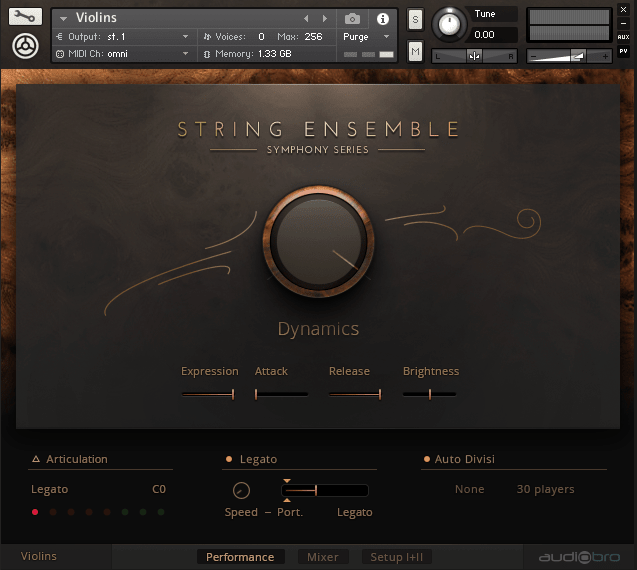
Task: Go to next instrument with right arrow
Action: (324, 18)
